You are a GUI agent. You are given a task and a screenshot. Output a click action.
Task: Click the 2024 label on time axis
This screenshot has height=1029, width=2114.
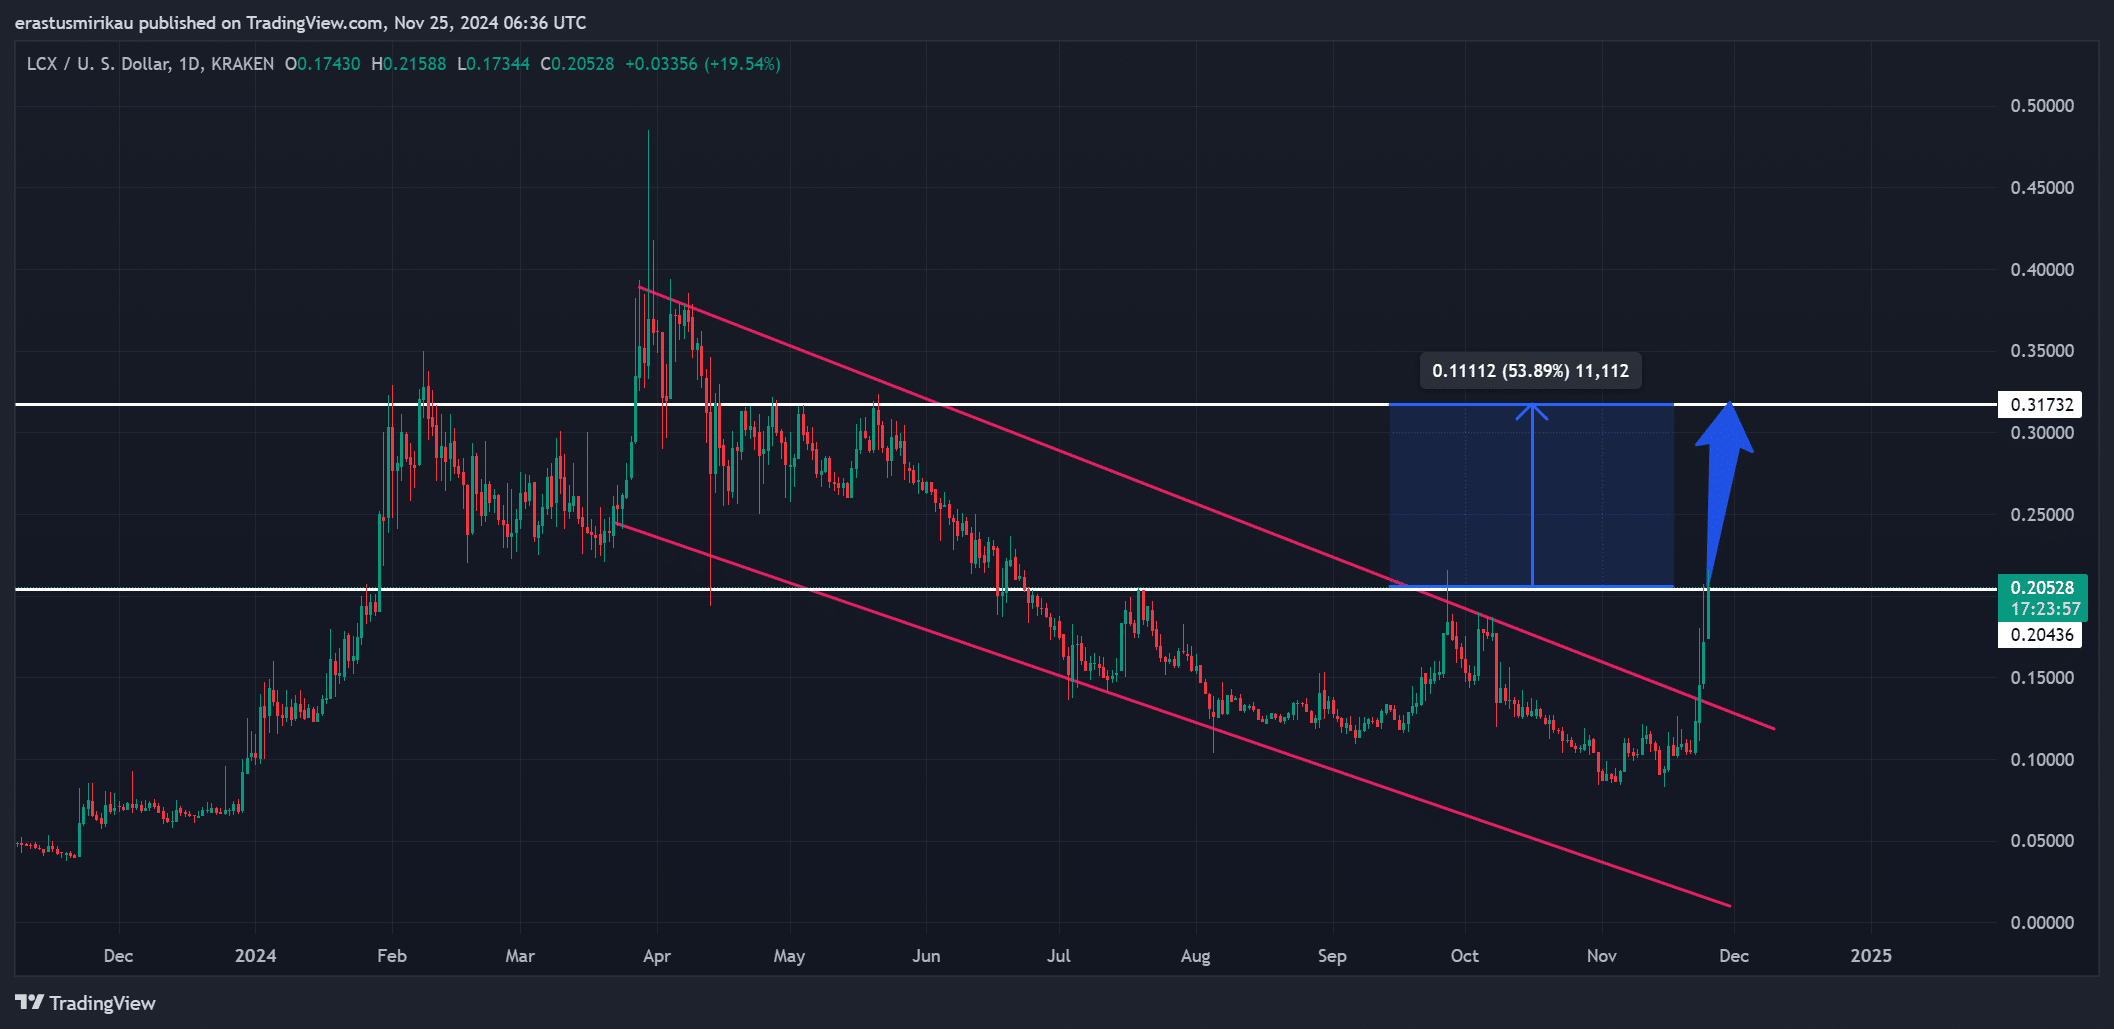[256, 956]
